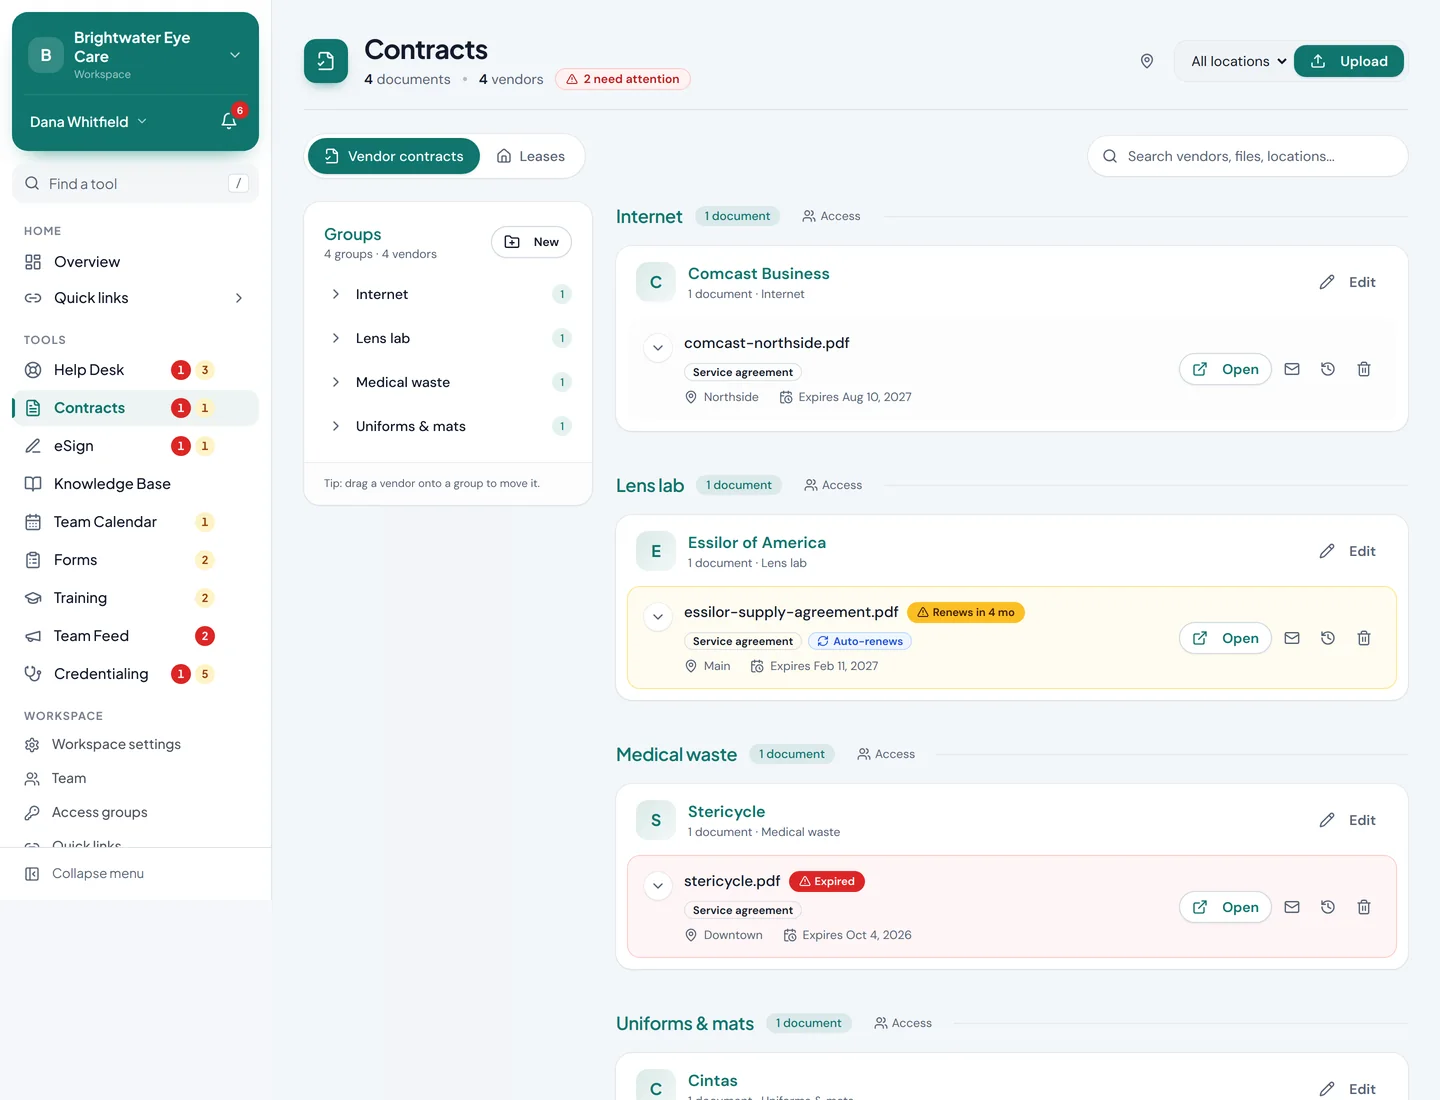
Task: Click the notifications bell icon
Action: coord(229,121)
